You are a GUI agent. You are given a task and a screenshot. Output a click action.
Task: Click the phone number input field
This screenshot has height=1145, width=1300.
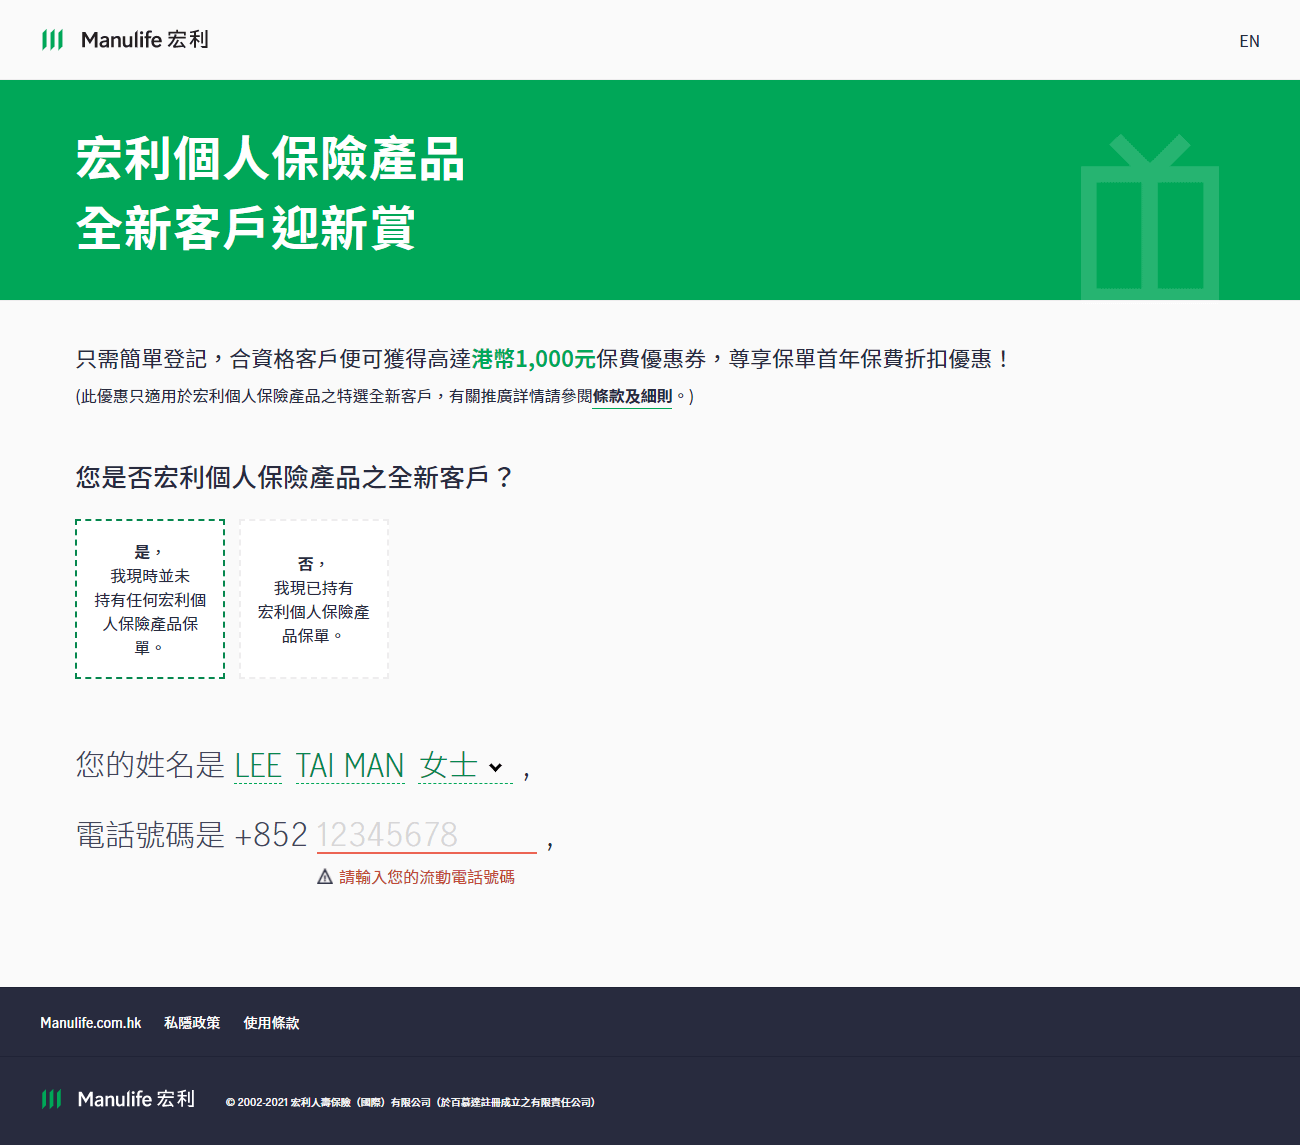(x=427, y=835)
